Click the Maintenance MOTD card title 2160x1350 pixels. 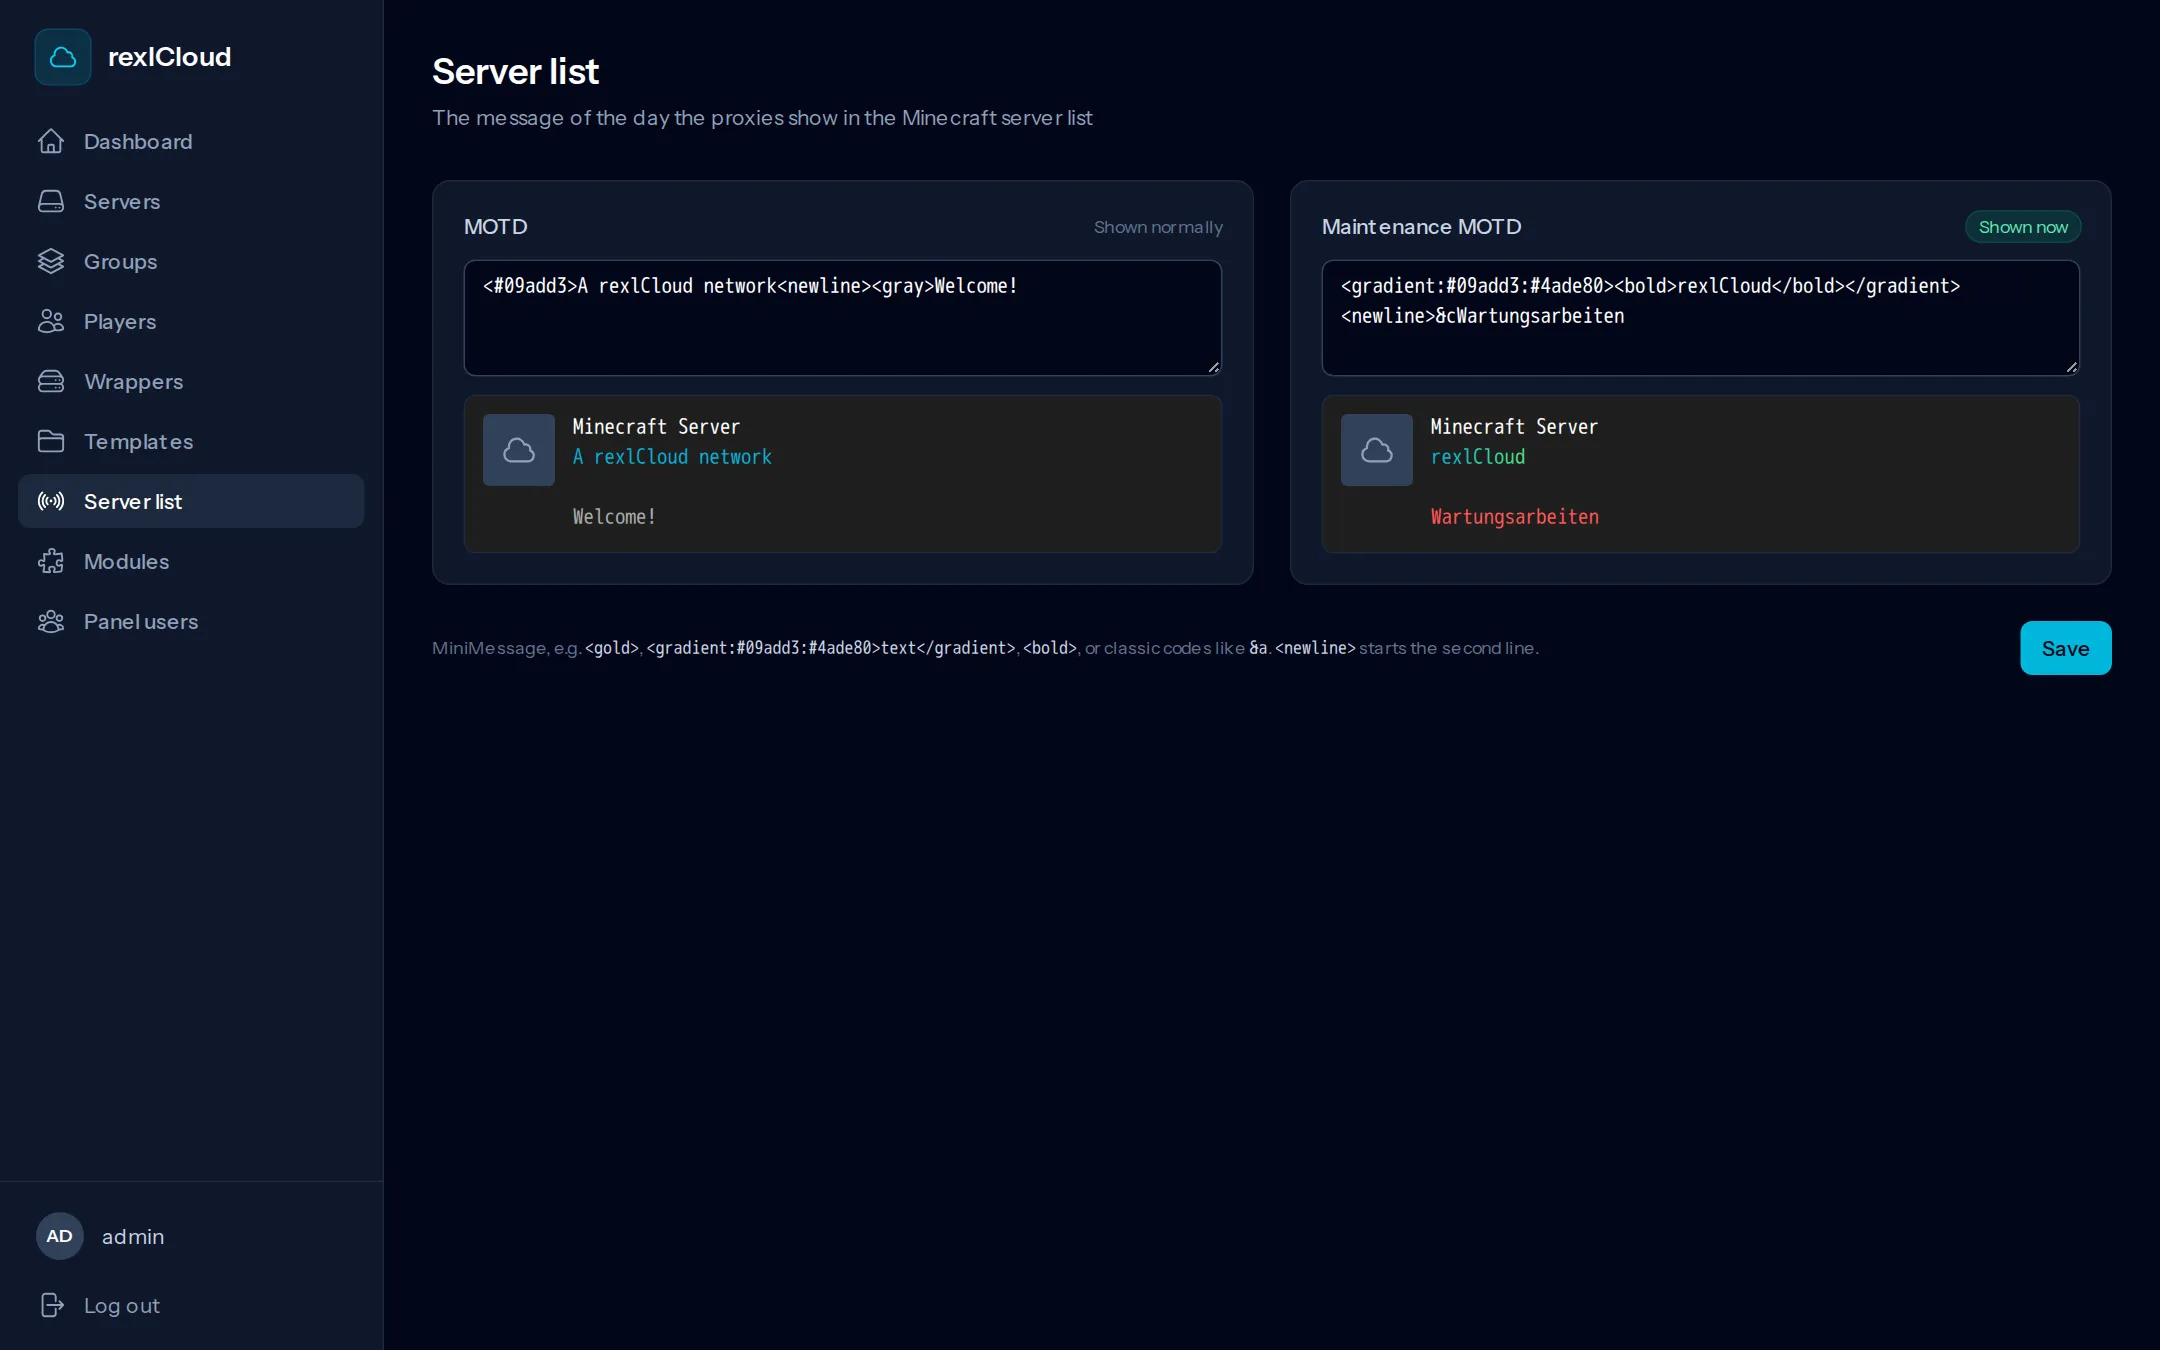(x=1421, y=227)
